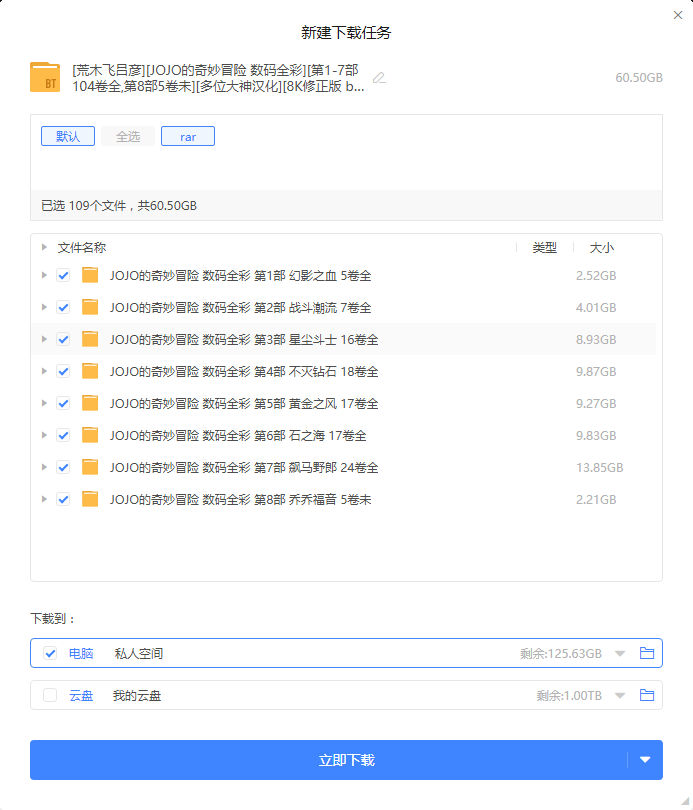Expand all files via 文件名称 header arrow
This screenshot has width=693, height=810.
click(x=44, y=247)
